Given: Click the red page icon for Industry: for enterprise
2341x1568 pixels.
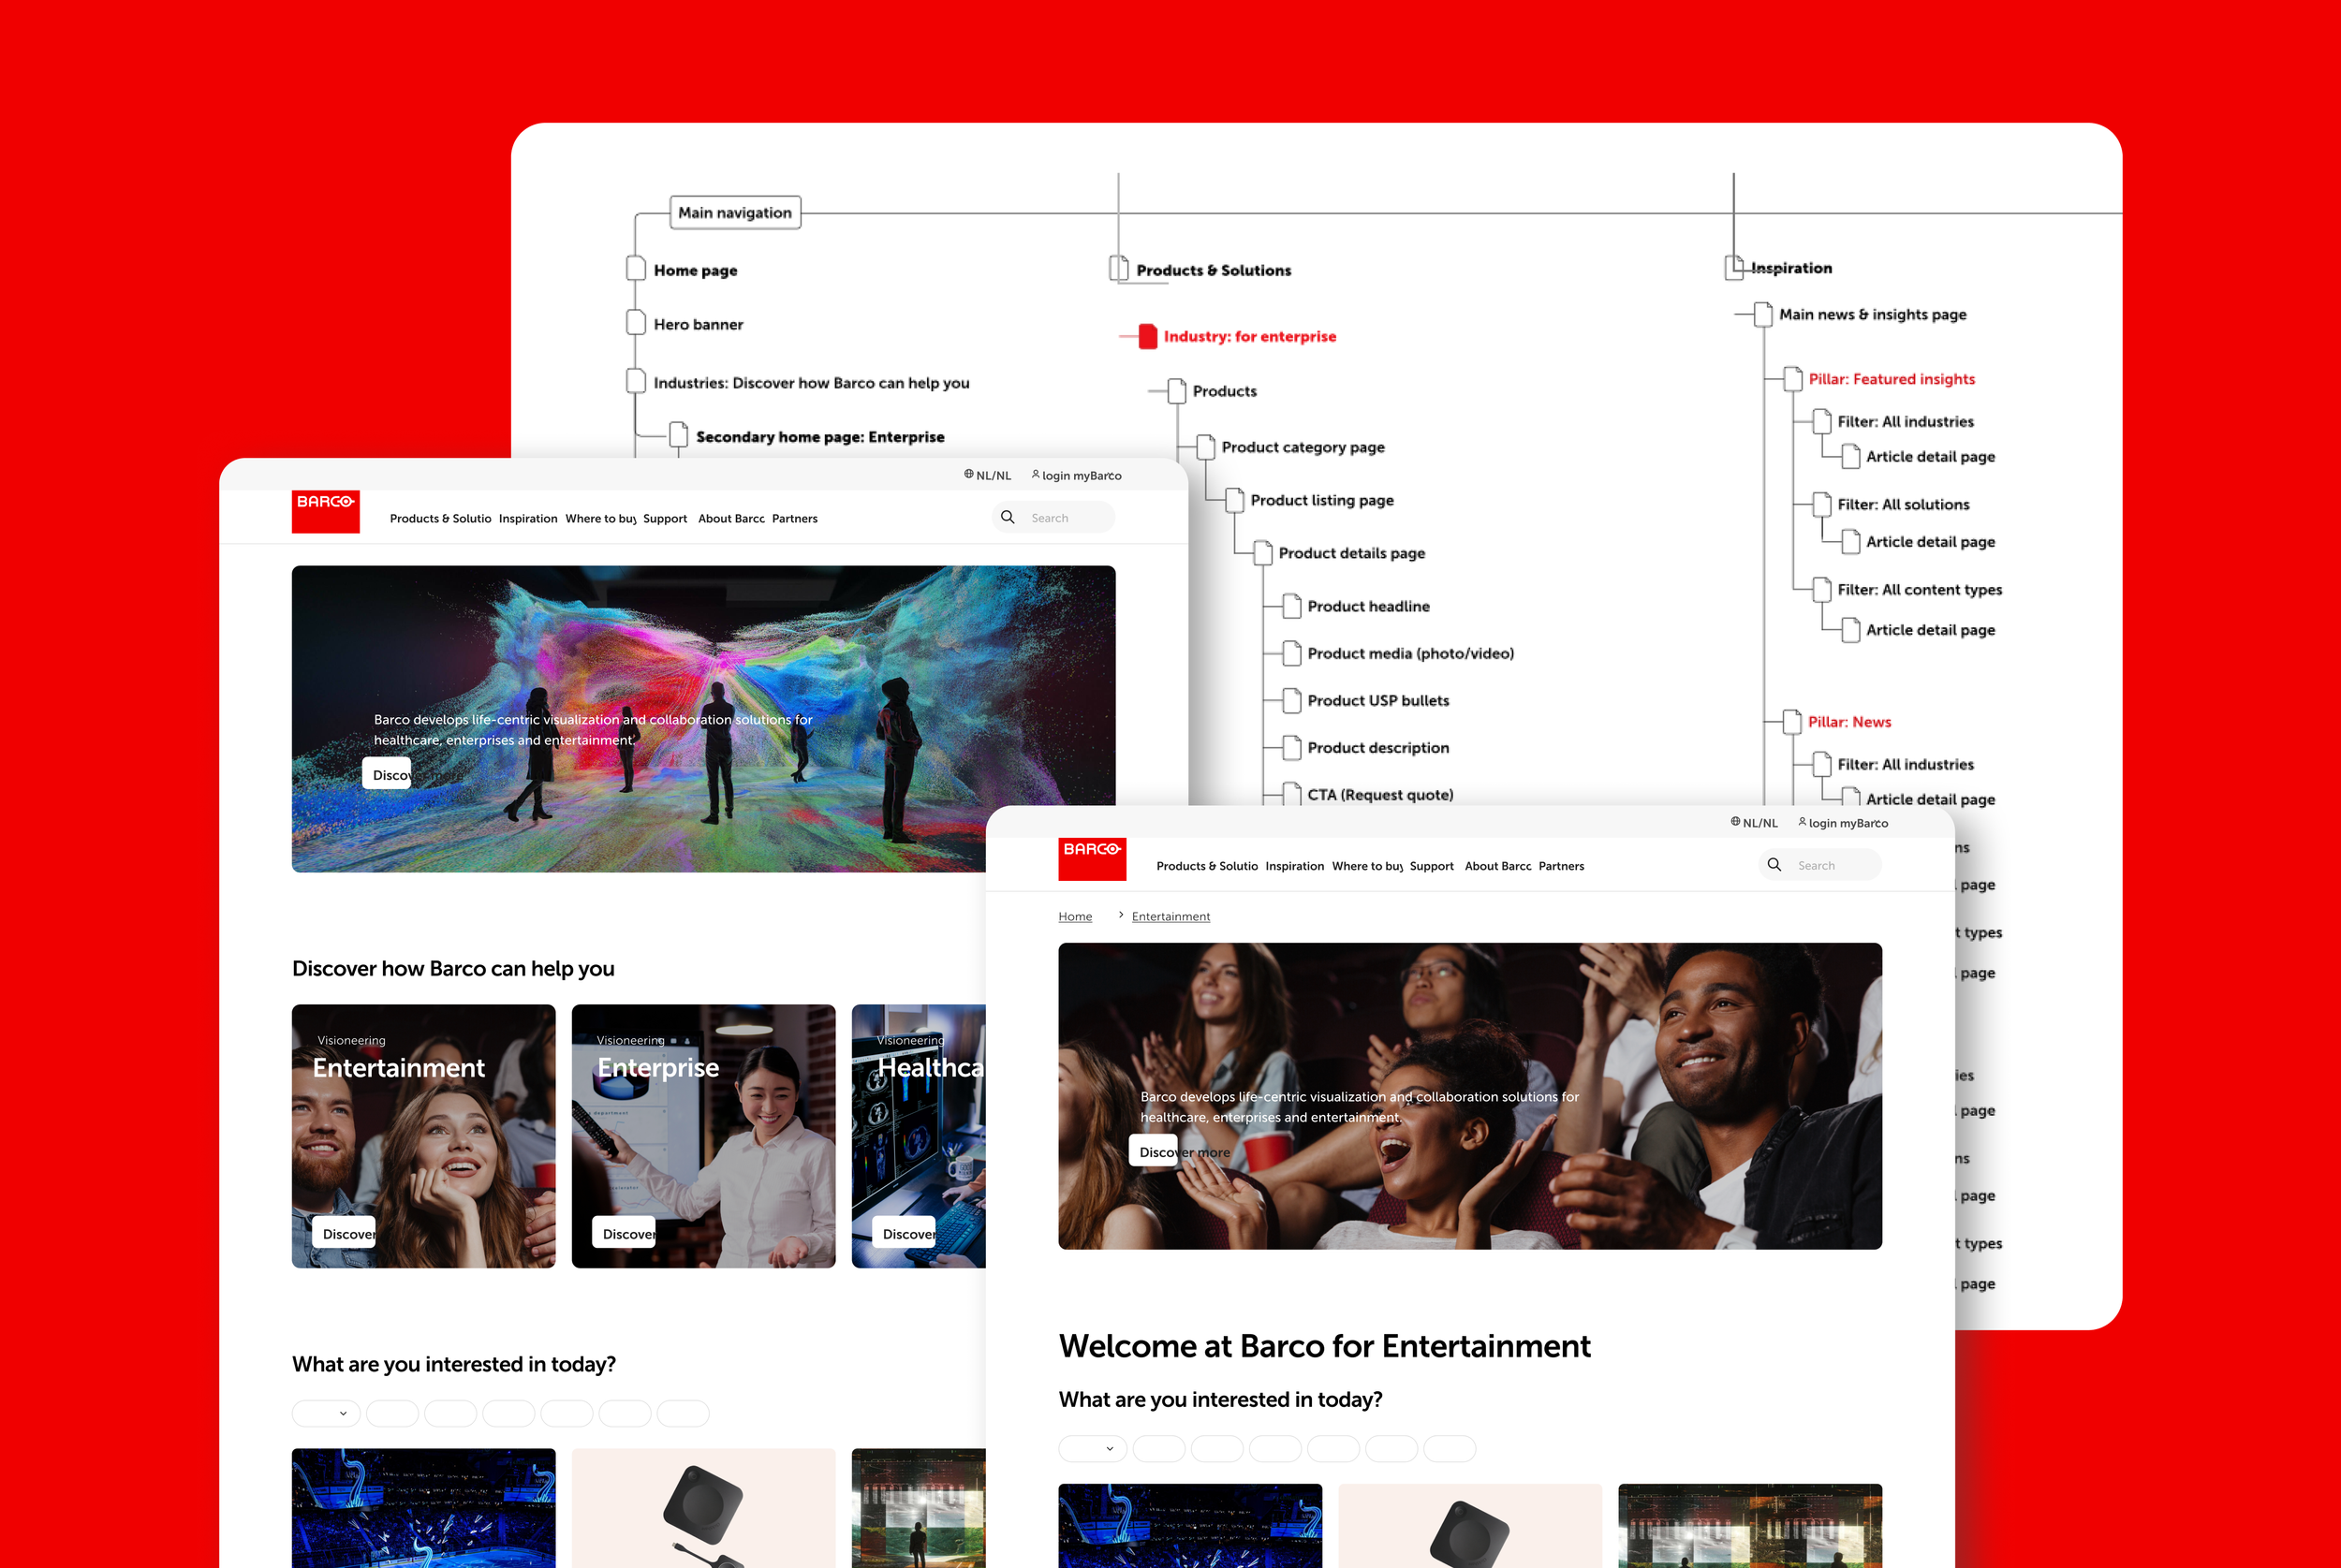Looking at the screenshot, I should (1147, 336).
